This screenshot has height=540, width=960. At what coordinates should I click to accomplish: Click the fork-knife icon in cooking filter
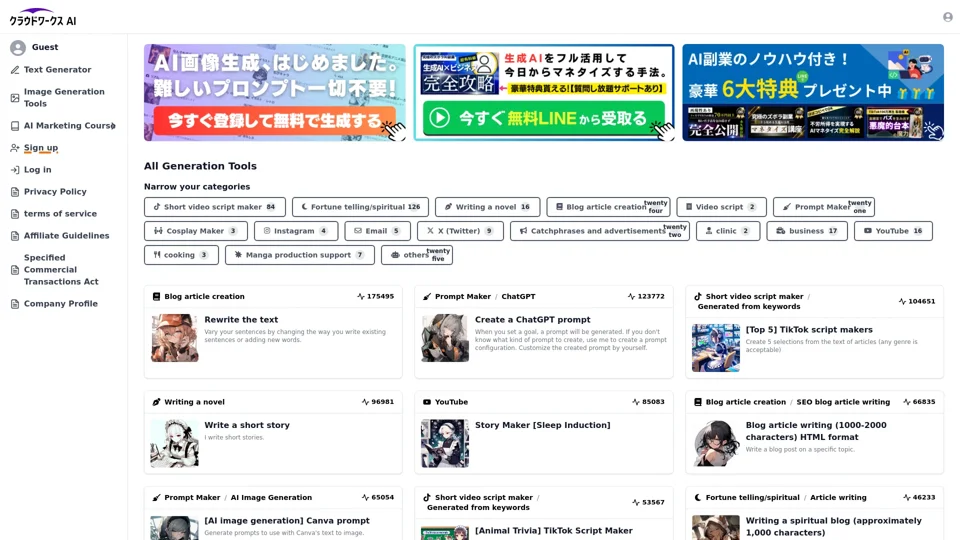tap(157, 255)
